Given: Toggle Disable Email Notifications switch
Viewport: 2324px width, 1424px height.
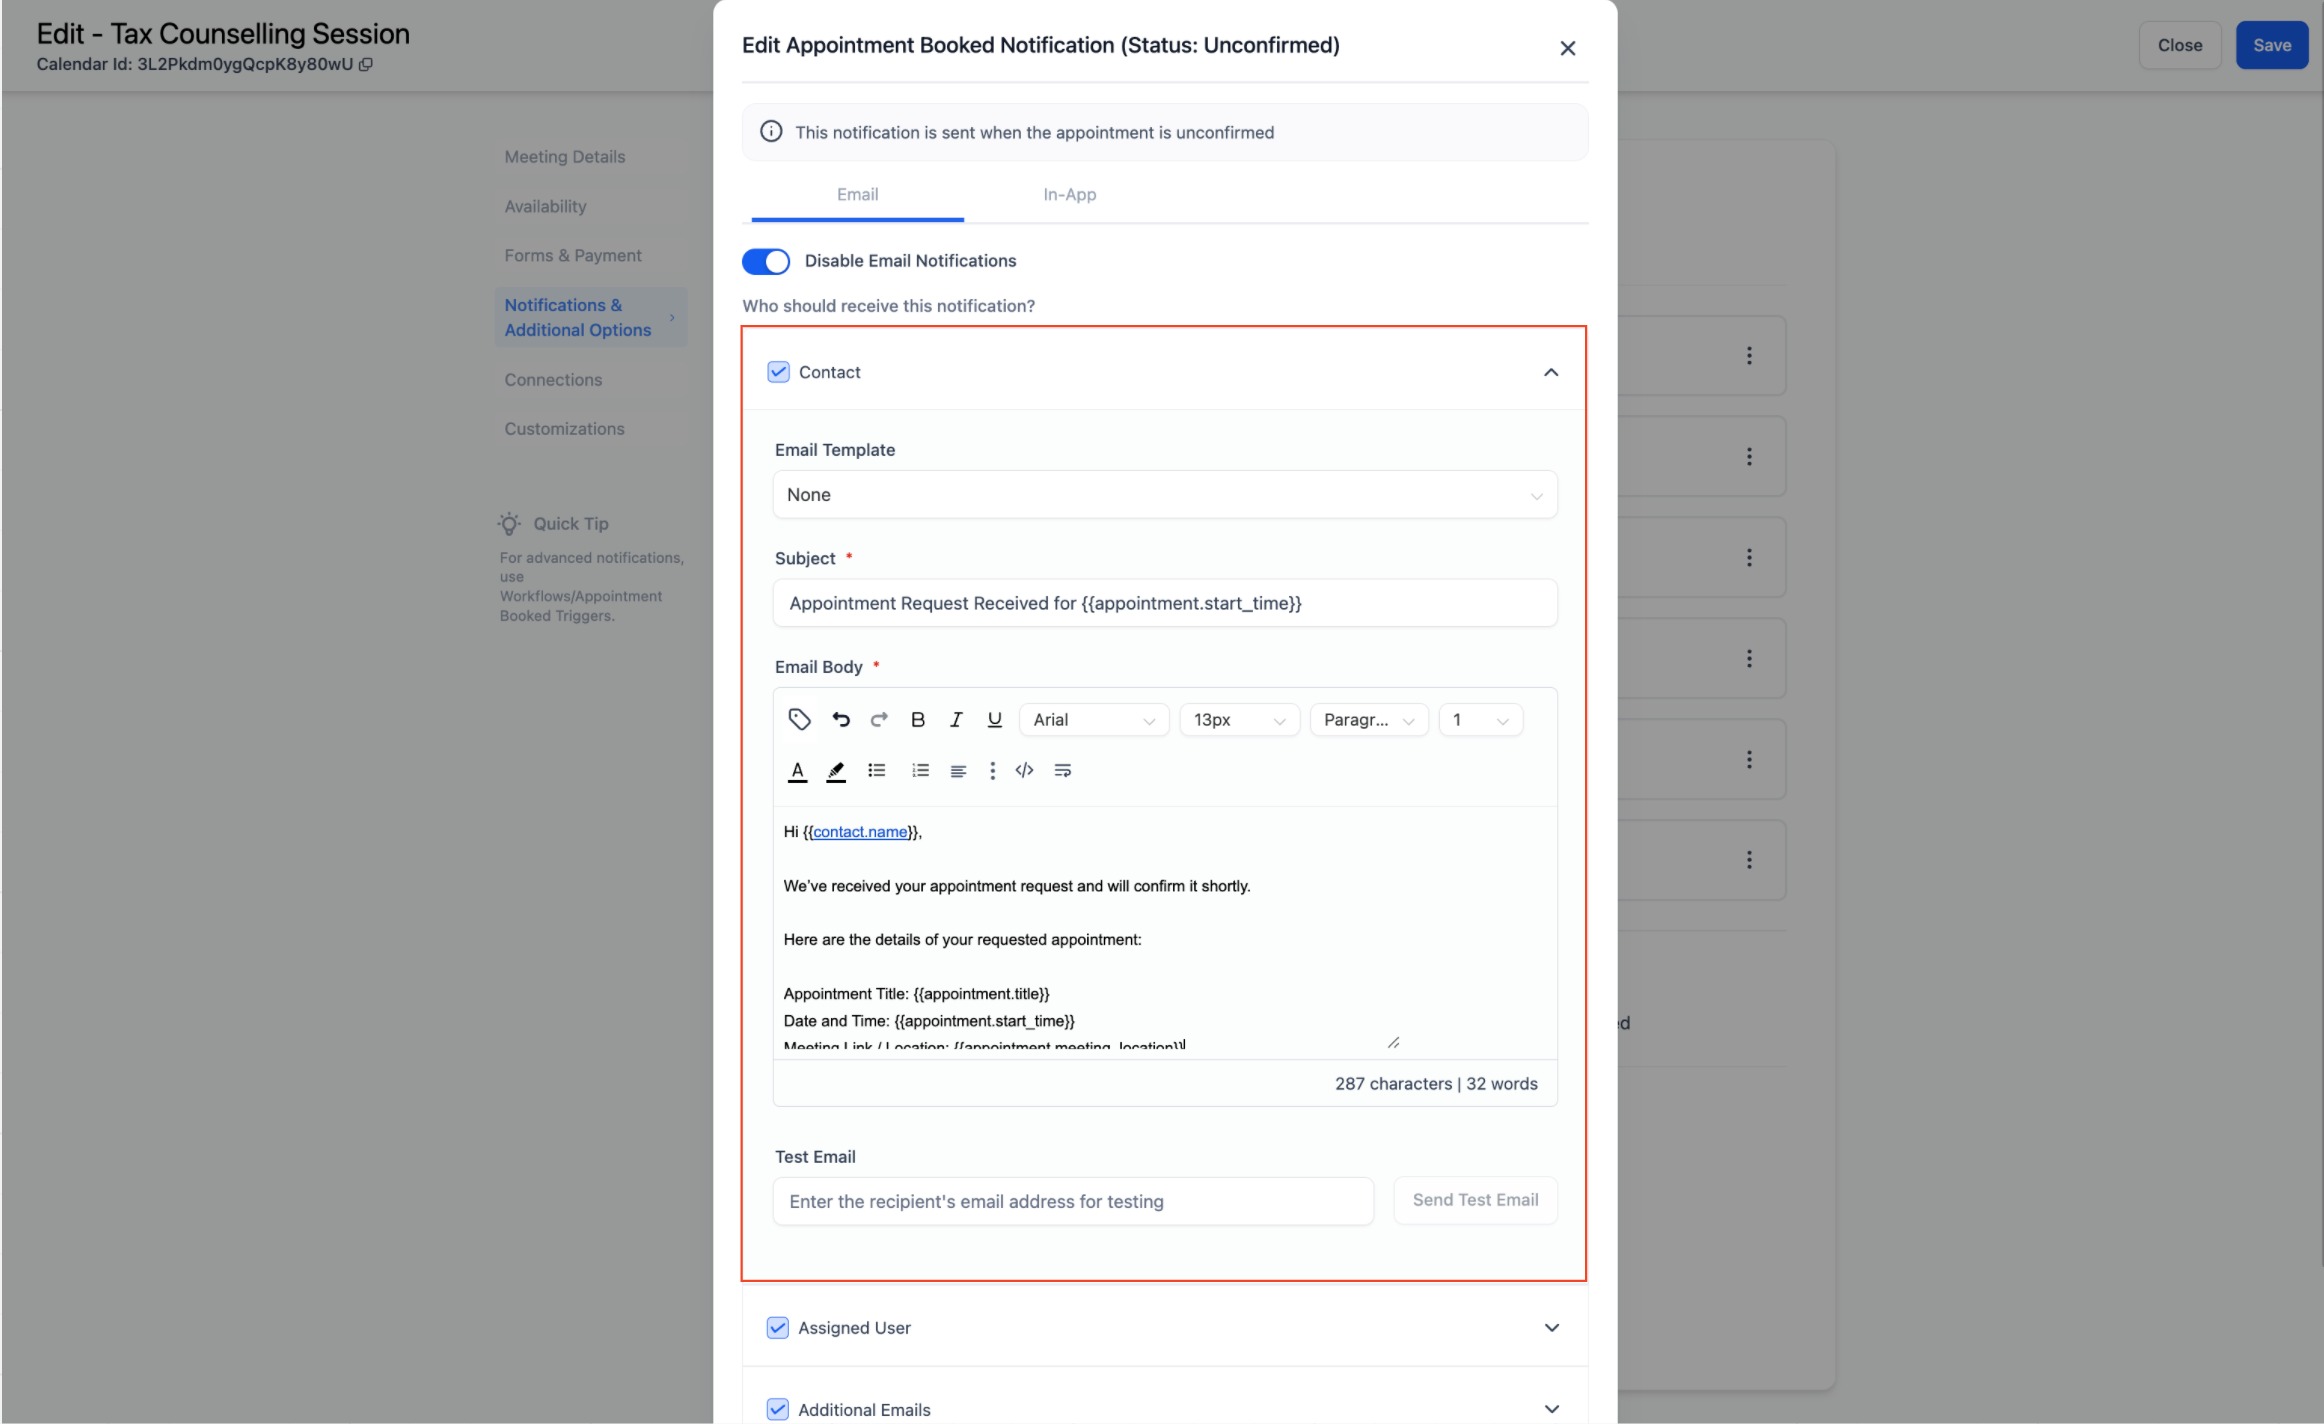Looking at the screenshot, I should pyautogui.click(x=766, y=261).
